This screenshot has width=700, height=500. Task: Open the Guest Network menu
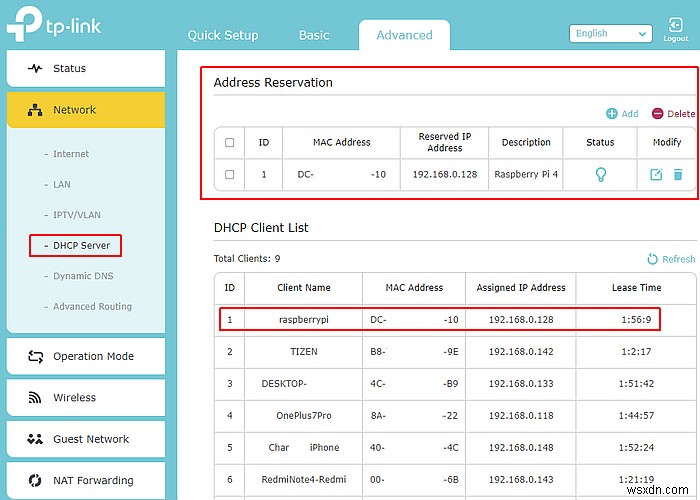pos(86,439)
